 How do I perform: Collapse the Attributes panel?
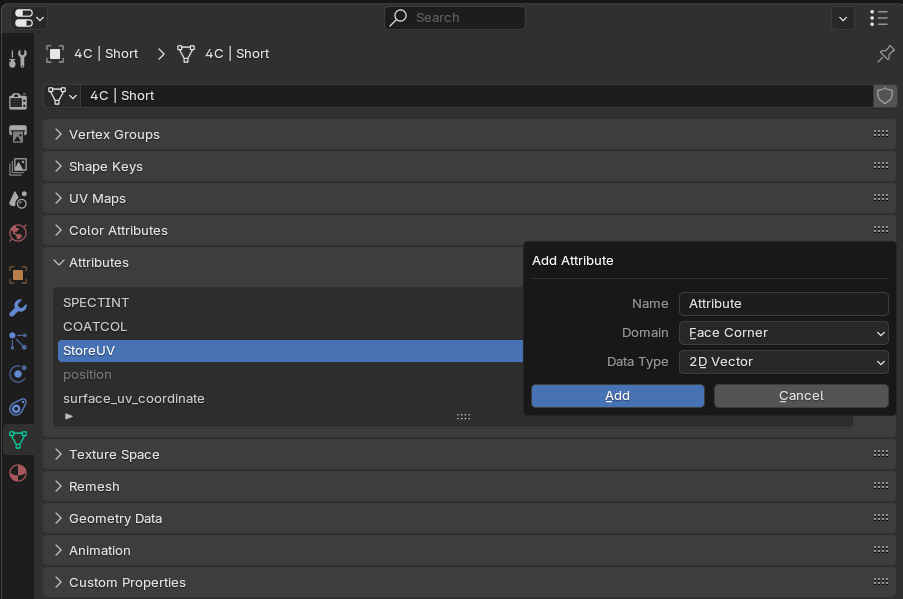coord(283,263)
